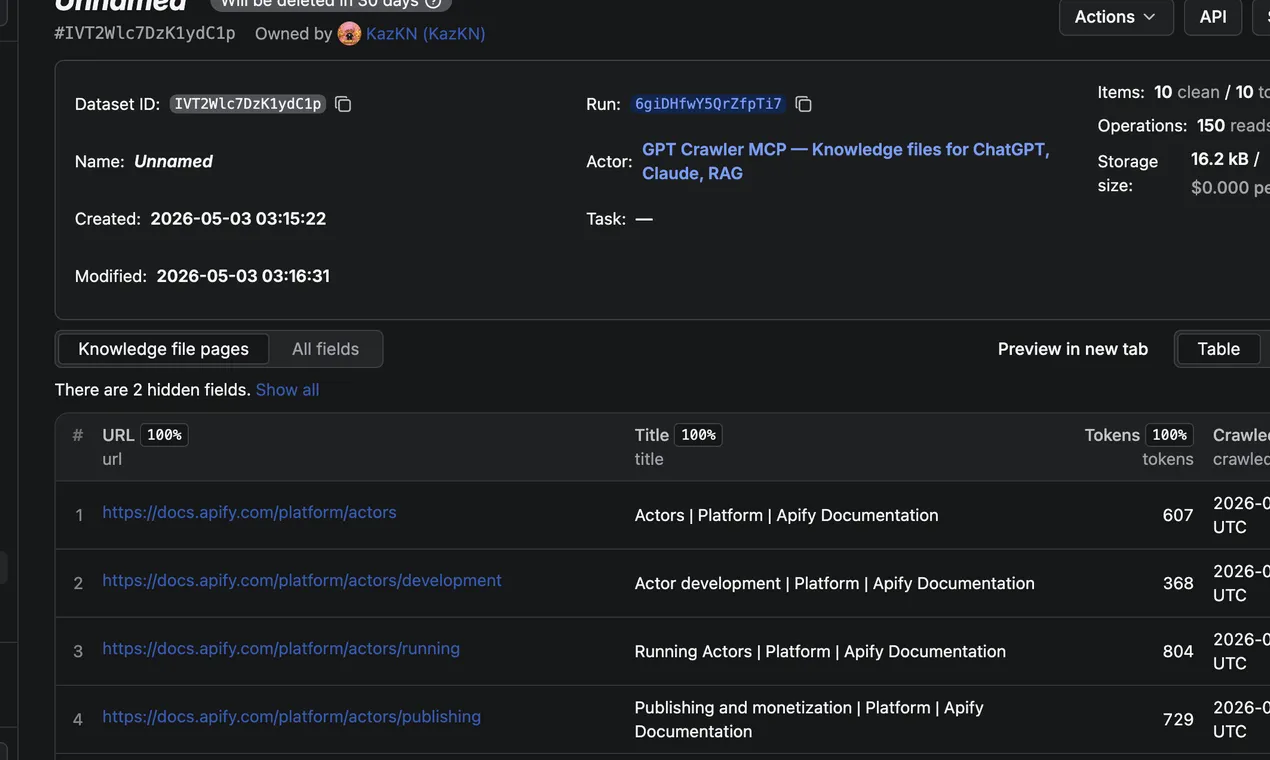Viewport: 1270px width, 760px height.
Task: Open the Actions dropdown menu
Action: pyautogui.click(x=1116, y=17)
